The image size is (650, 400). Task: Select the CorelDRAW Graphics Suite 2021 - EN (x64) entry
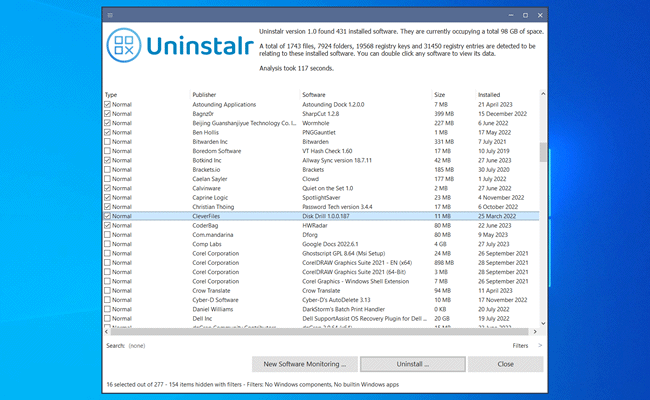(357, 263)
